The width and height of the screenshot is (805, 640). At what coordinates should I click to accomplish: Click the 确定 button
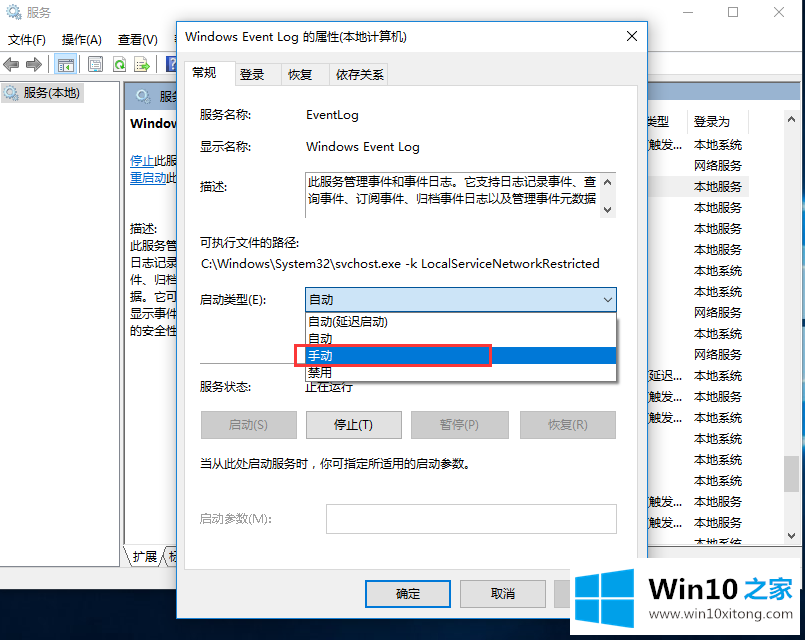(408, 594)
